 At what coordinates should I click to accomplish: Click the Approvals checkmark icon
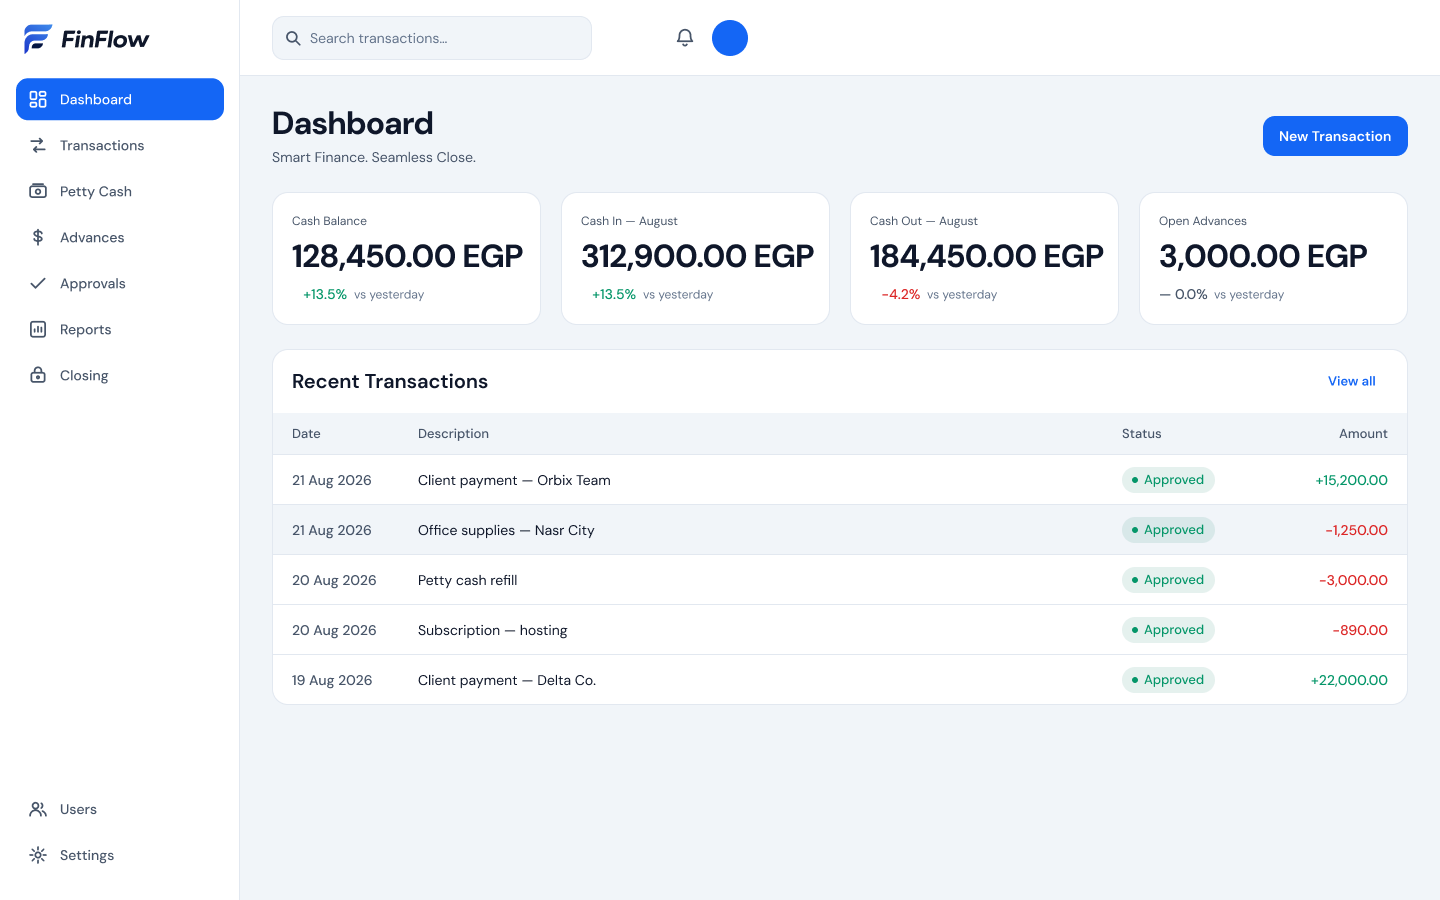pos(38,283)
